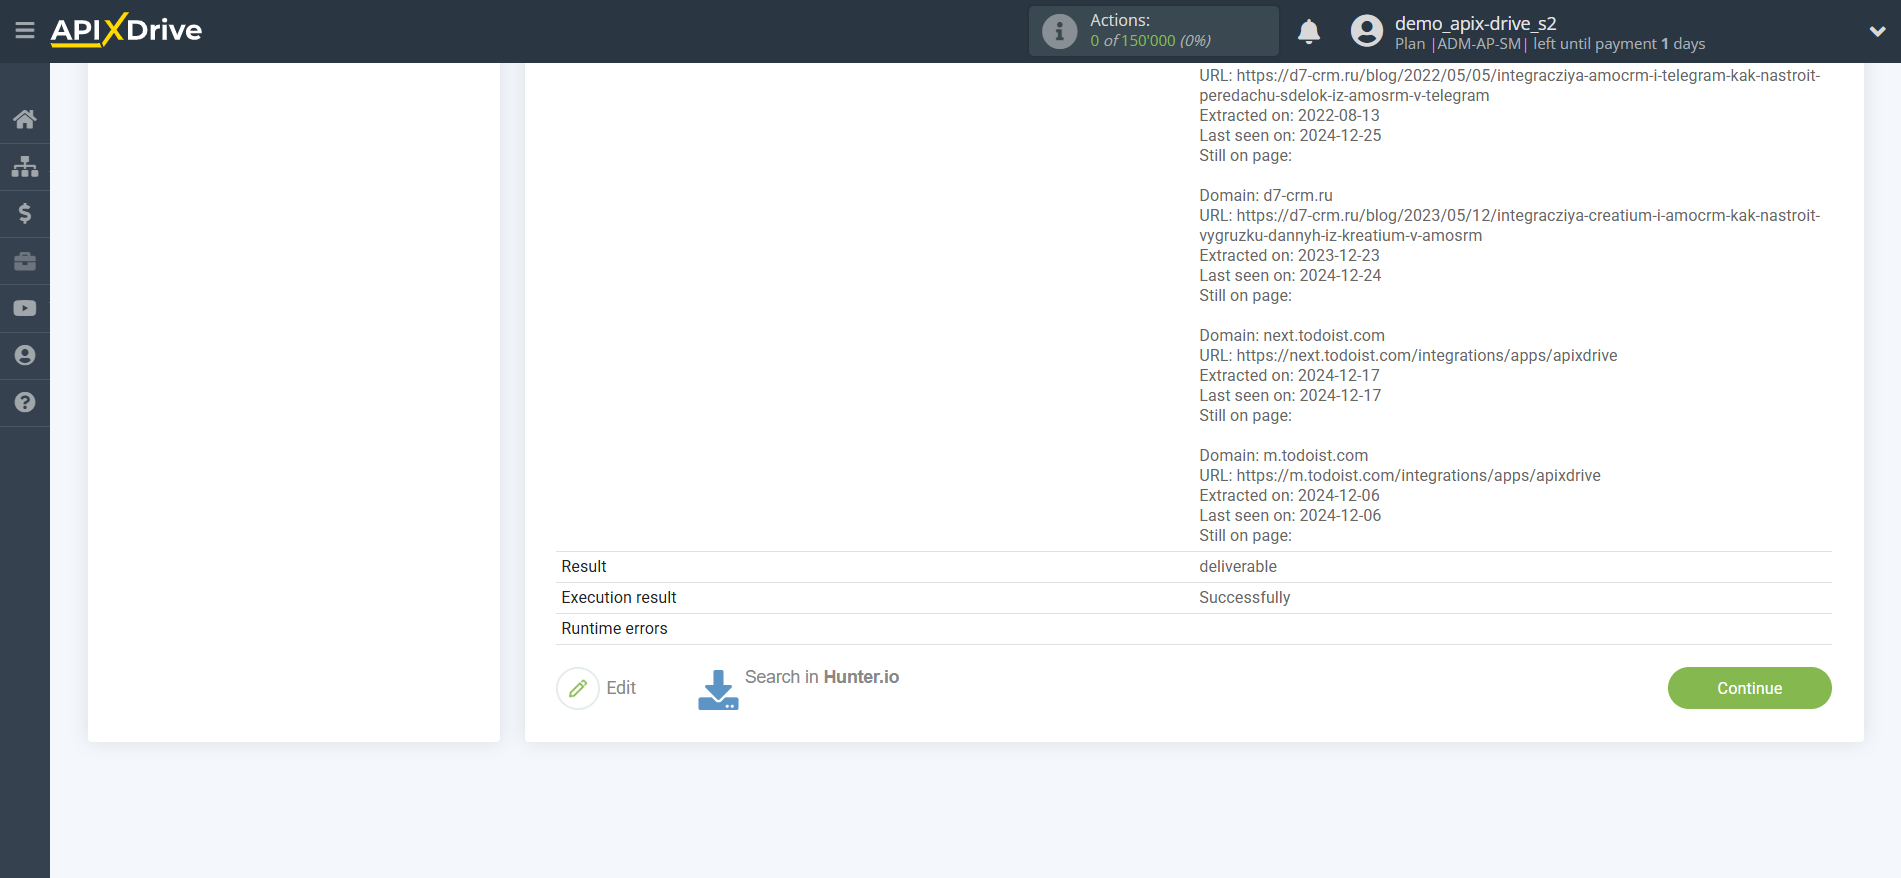Image resolution: width=1901 pixels, height=878 pixels.
Task: Select the 'deliverable' result value
Action: pyautogui.click(x=1238, y=566)
